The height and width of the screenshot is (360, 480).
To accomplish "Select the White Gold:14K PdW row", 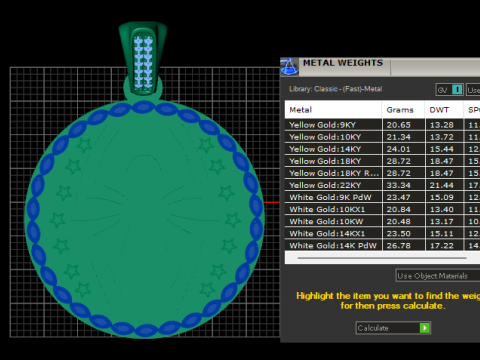I will (382, 245).
